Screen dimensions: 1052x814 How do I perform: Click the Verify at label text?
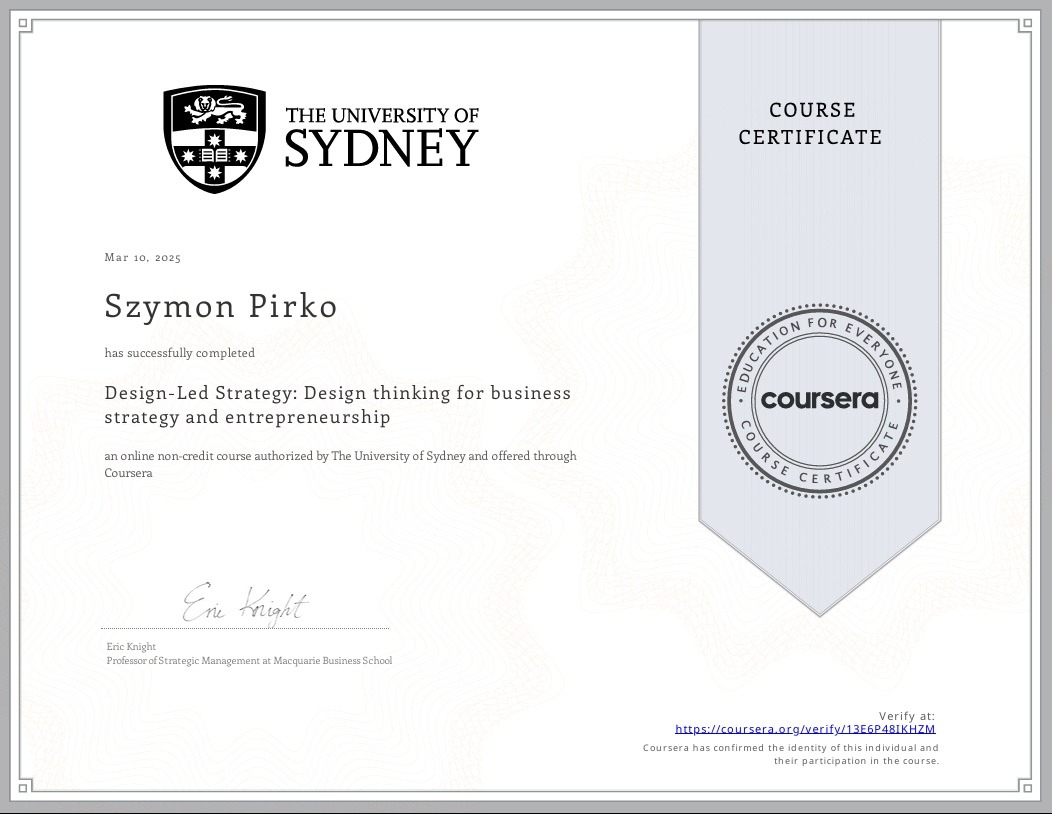coord(905,715)
